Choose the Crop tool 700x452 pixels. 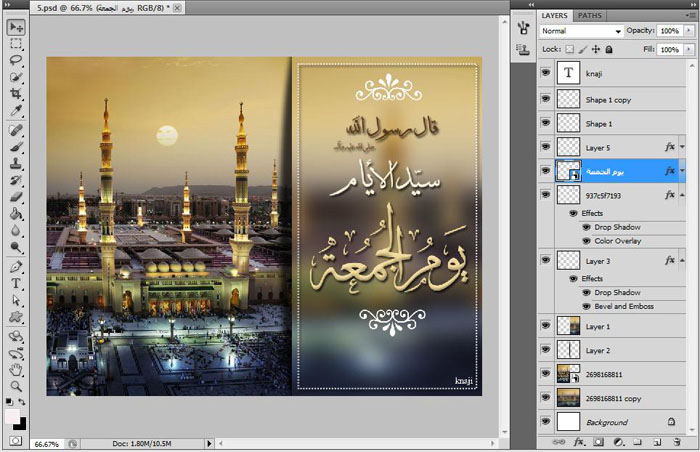coord(16,94)
